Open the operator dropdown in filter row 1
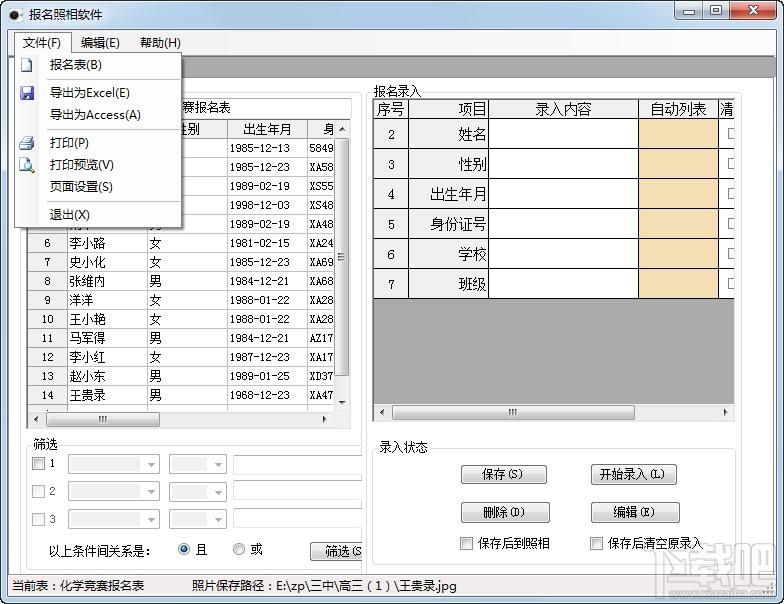 coord(198,464)
